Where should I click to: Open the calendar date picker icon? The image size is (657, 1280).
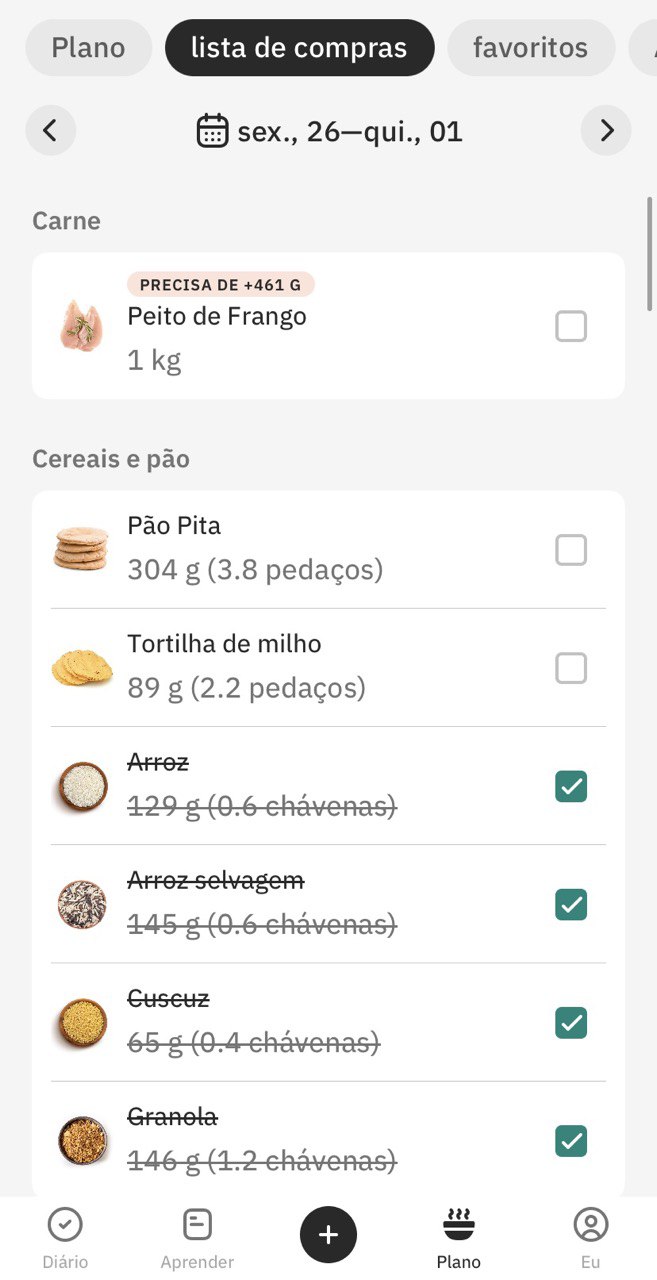[212, 131]
